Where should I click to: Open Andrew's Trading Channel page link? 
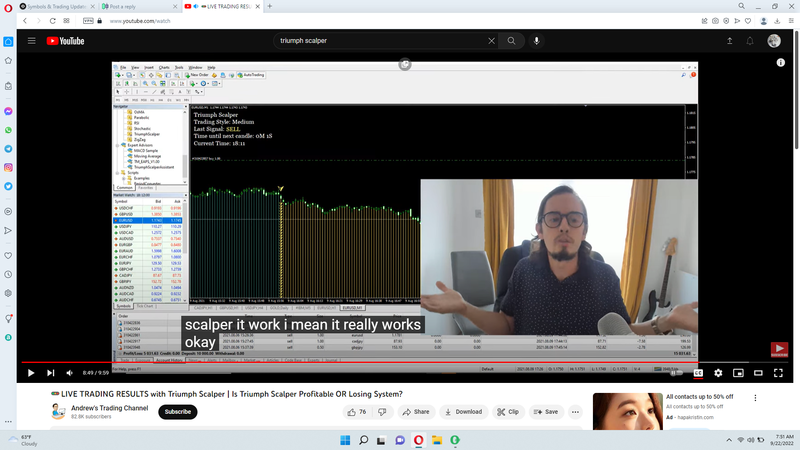click(110, 408)
